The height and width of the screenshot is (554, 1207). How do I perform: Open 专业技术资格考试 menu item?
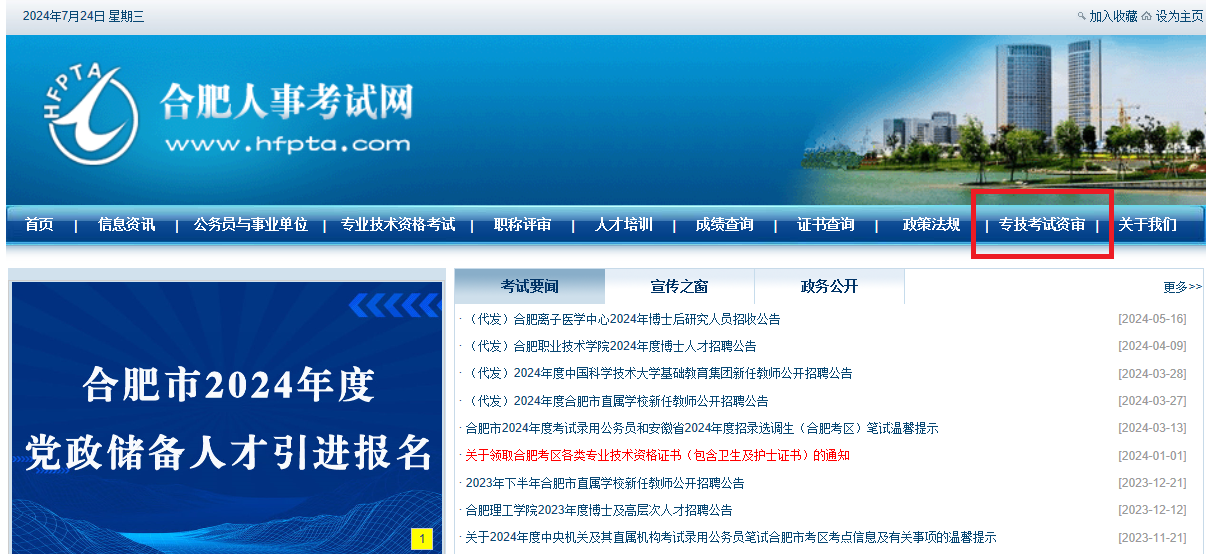click(398, 225)
